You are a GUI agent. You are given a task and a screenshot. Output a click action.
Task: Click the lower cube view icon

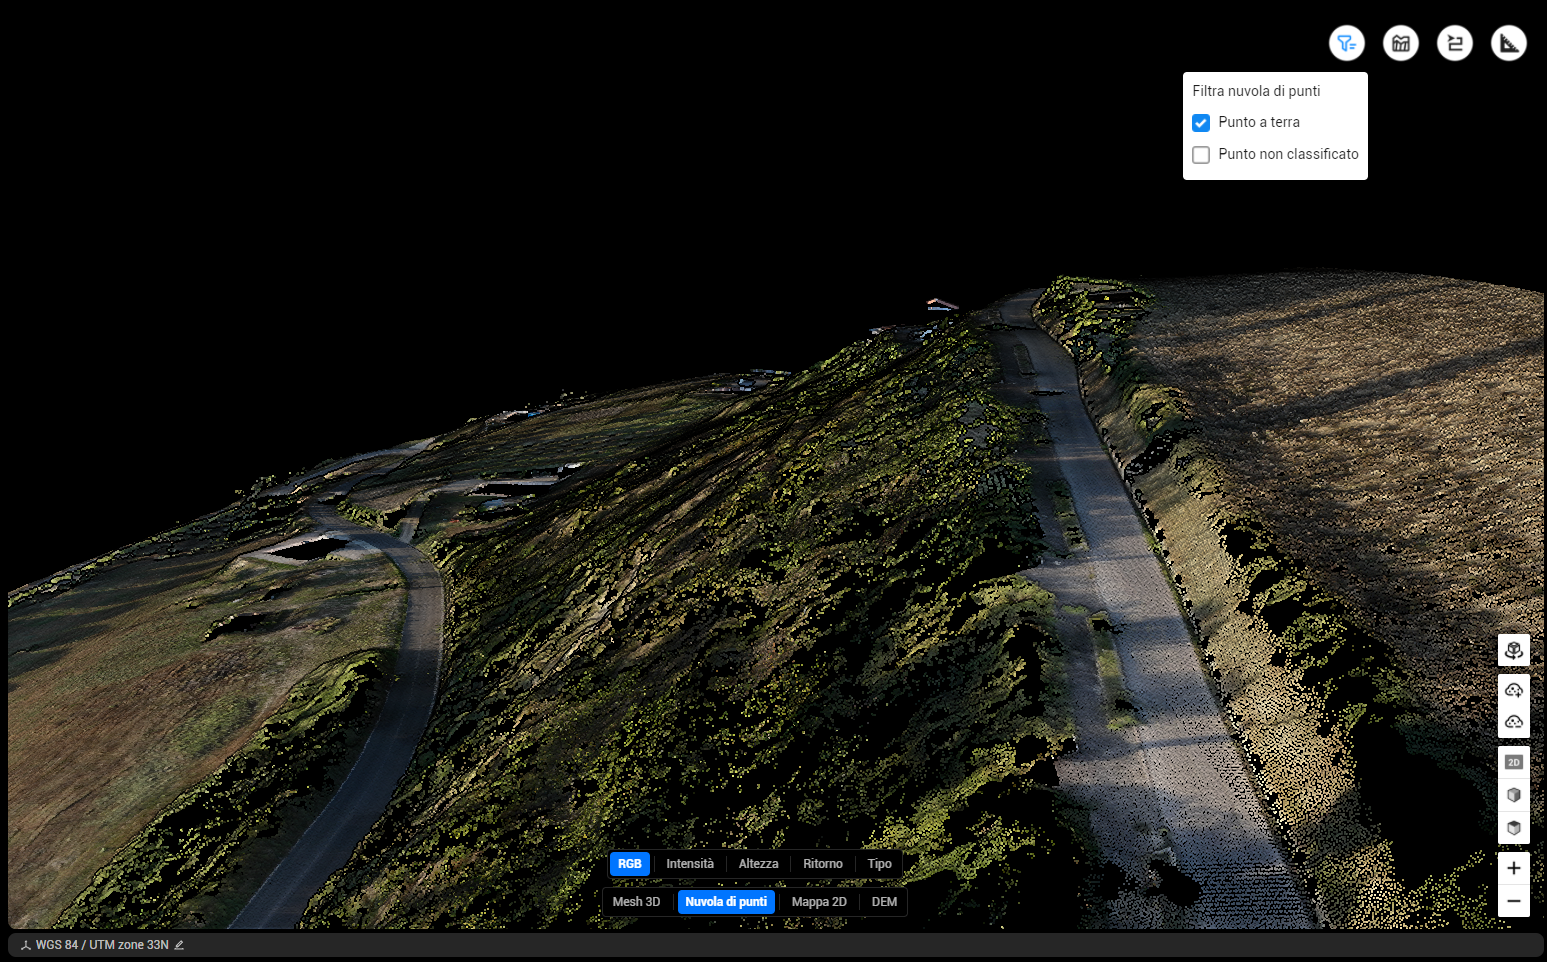[x=1513, y=828]
